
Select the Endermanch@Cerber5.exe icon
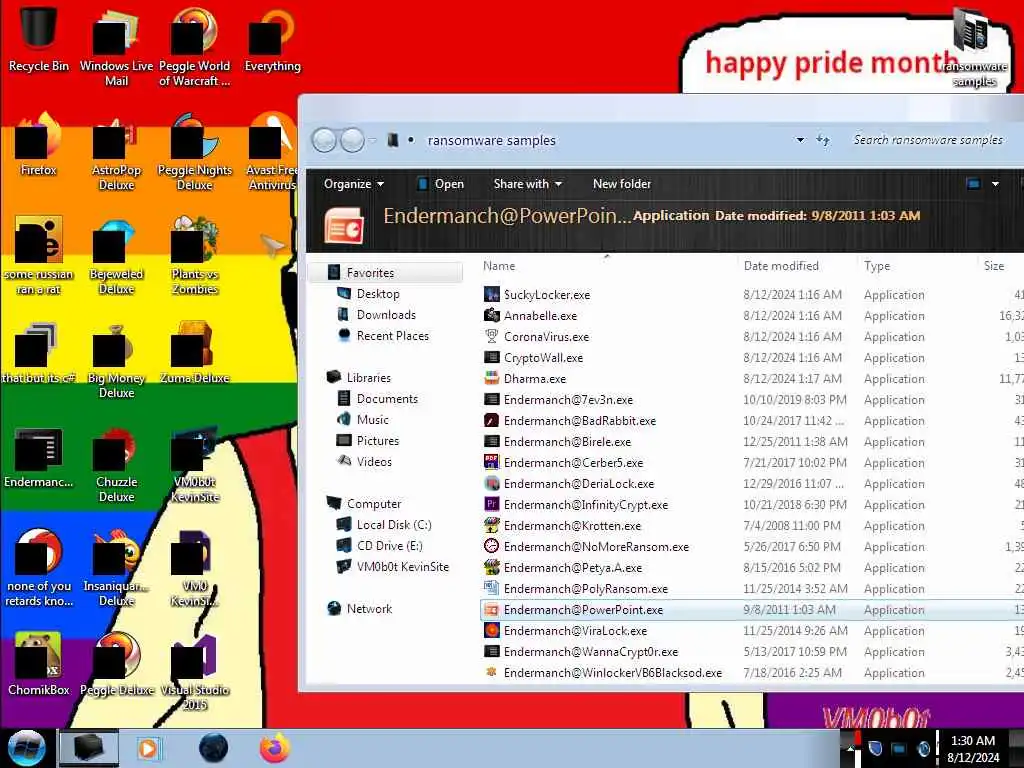(491, 462)
